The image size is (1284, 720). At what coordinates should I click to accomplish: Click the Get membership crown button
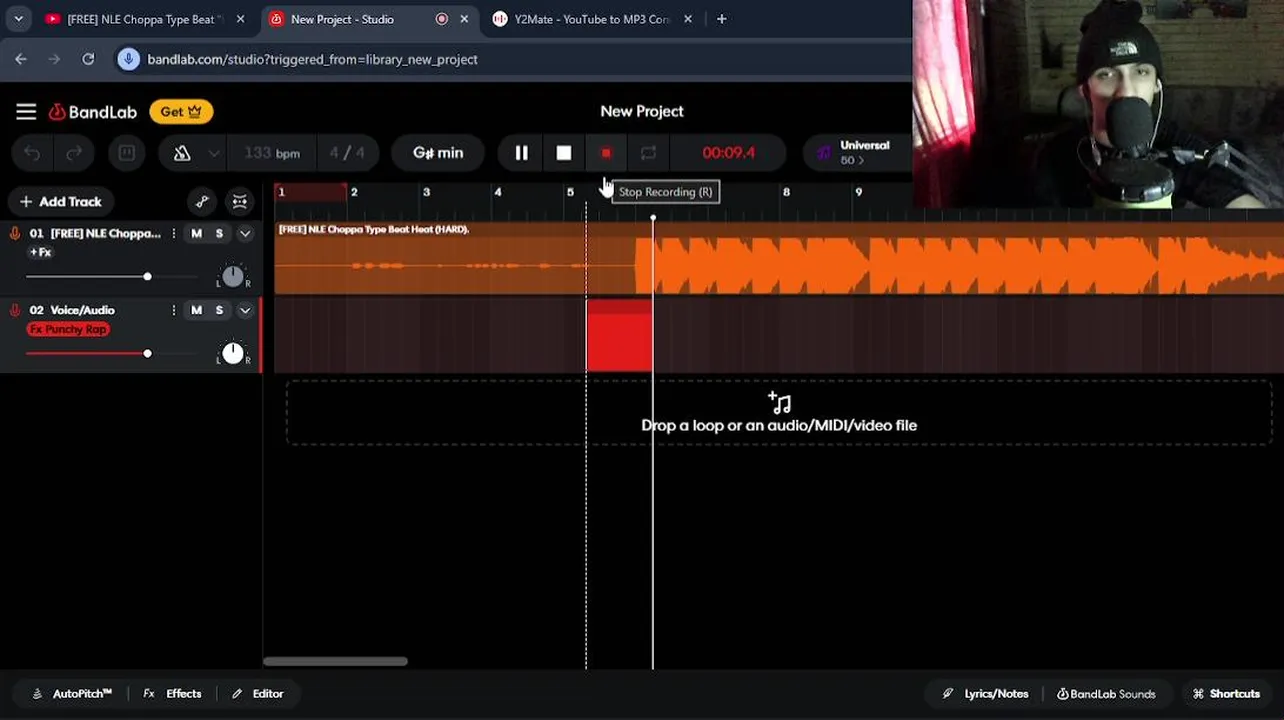tap(181, 112)
